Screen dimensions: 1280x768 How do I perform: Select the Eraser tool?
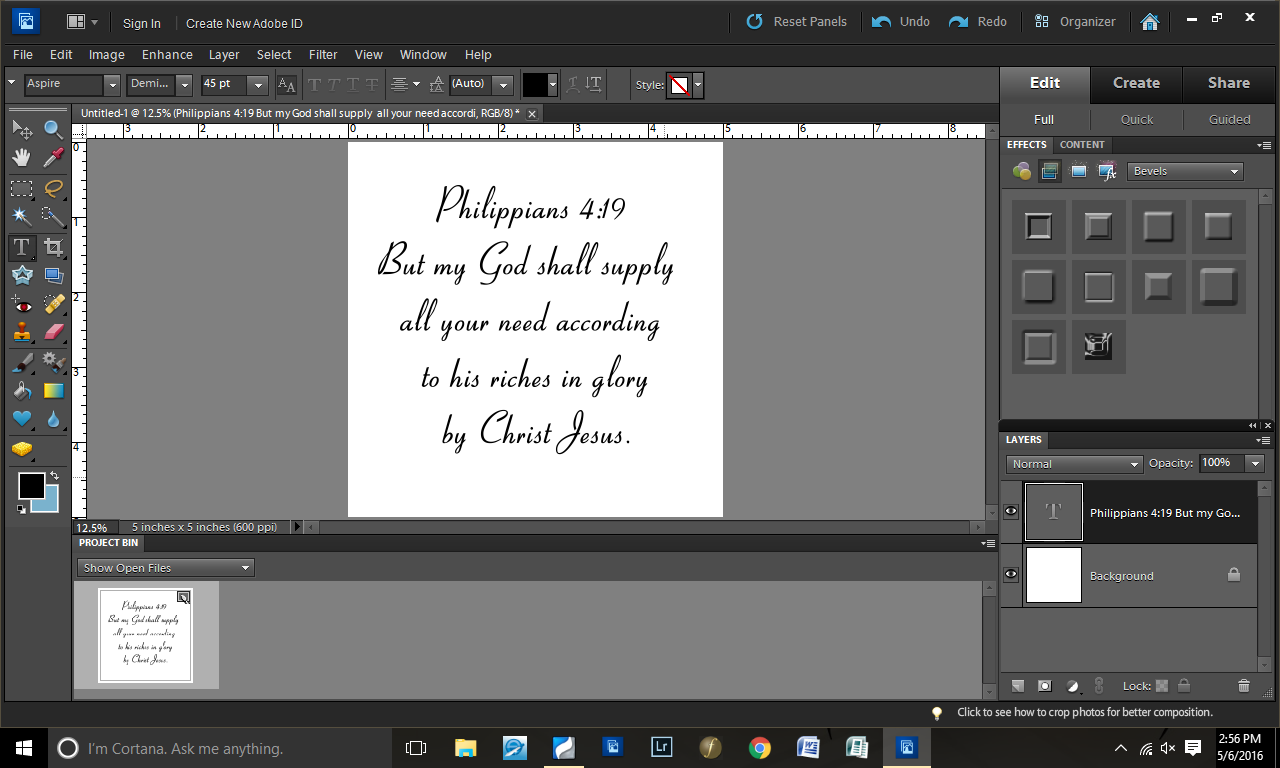click(53, 331)
